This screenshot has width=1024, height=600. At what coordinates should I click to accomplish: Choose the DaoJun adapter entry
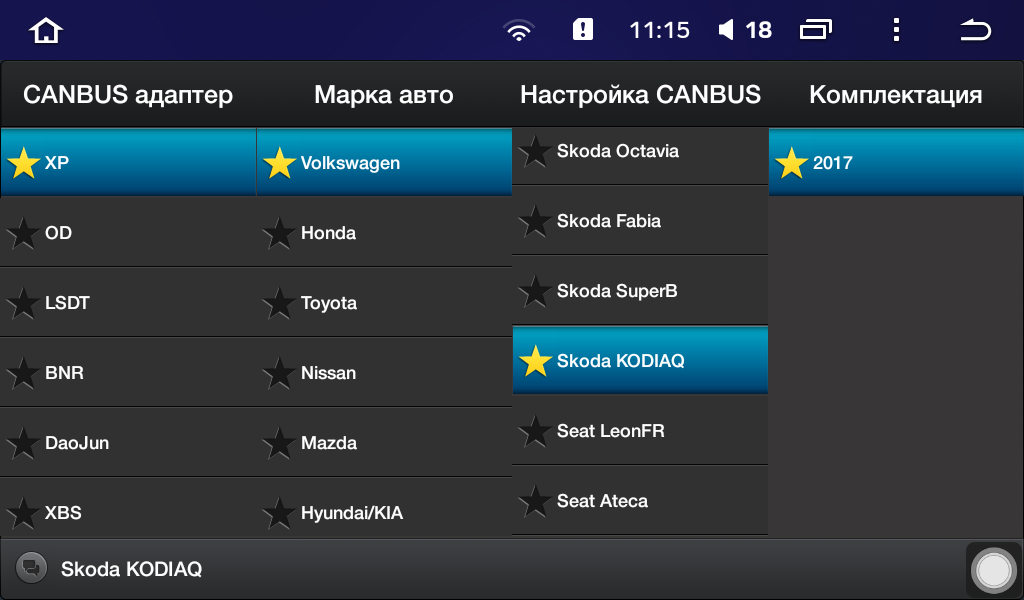pyautogui.click(x=128, y=443)
